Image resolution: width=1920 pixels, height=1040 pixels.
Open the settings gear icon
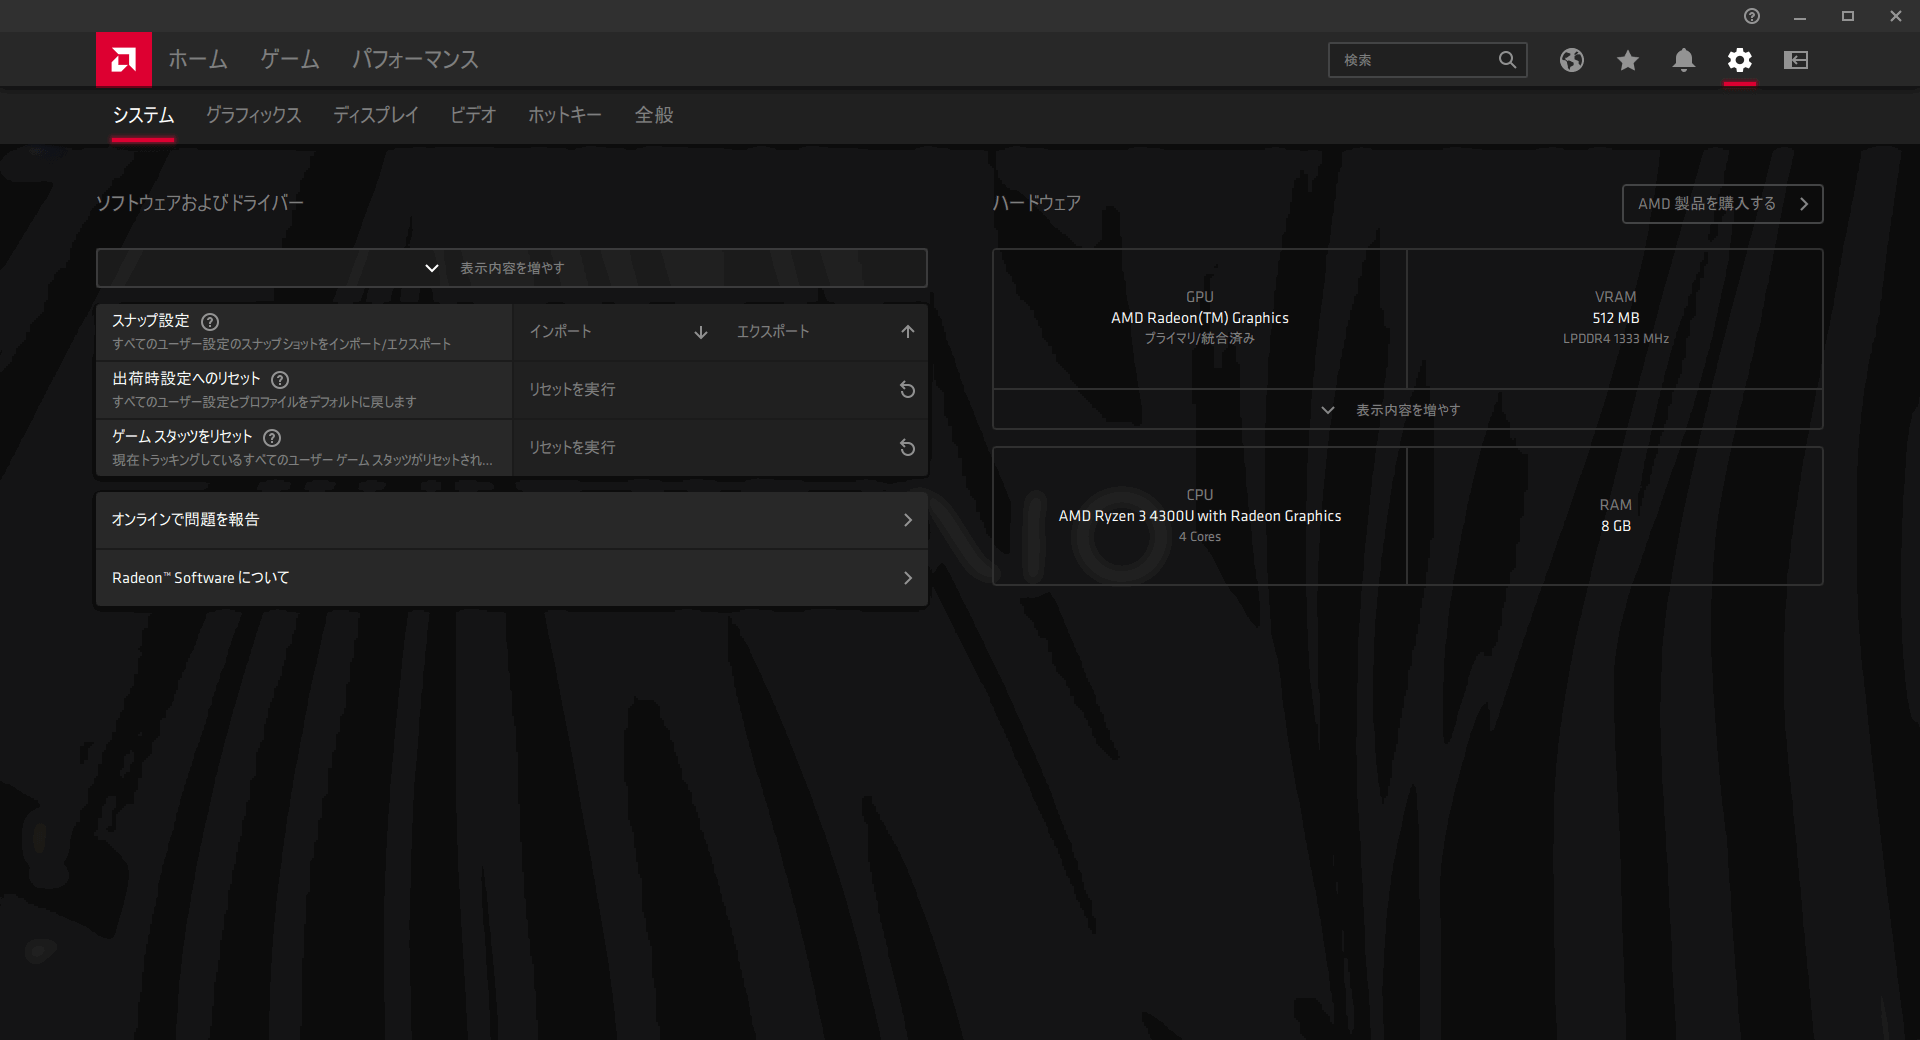coord(1740,60)
